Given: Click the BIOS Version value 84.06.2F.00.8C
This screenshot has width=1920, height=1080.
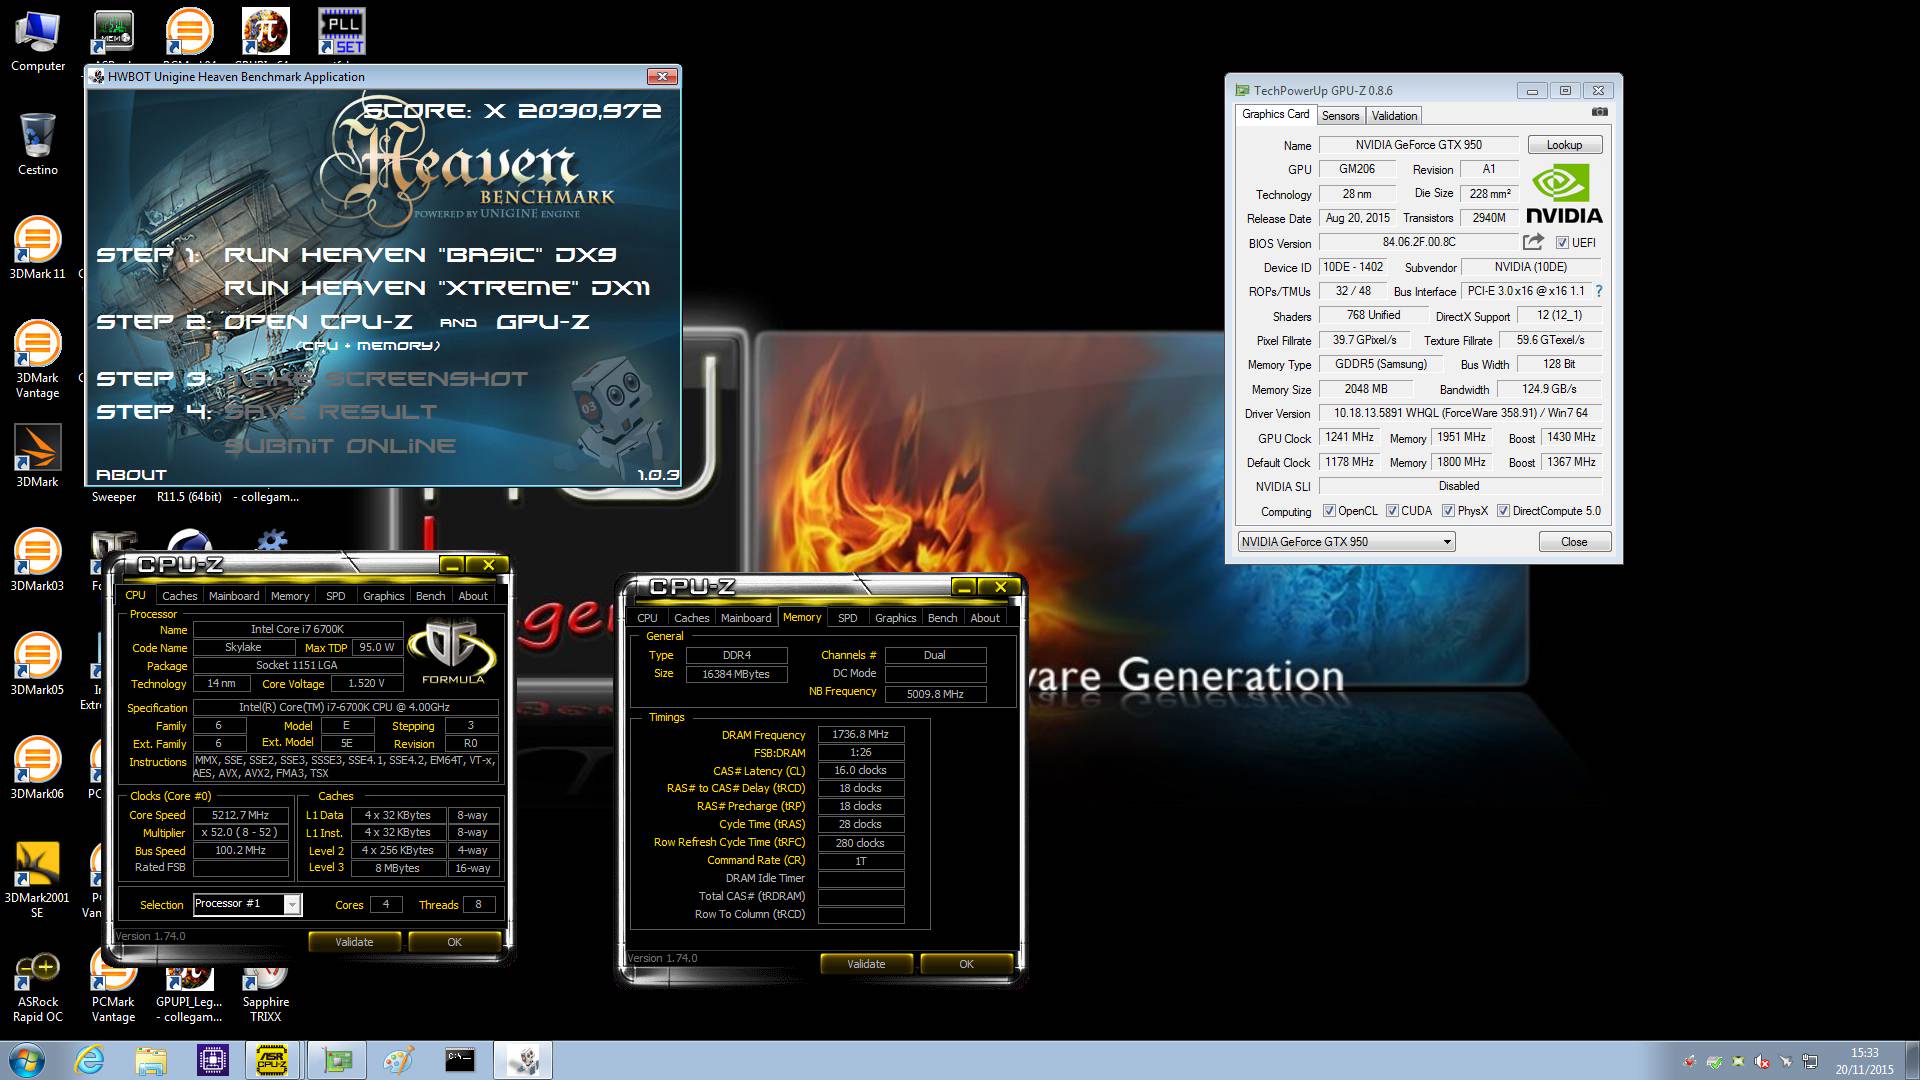Looking at the screenshot, I should pos(1419,242).
